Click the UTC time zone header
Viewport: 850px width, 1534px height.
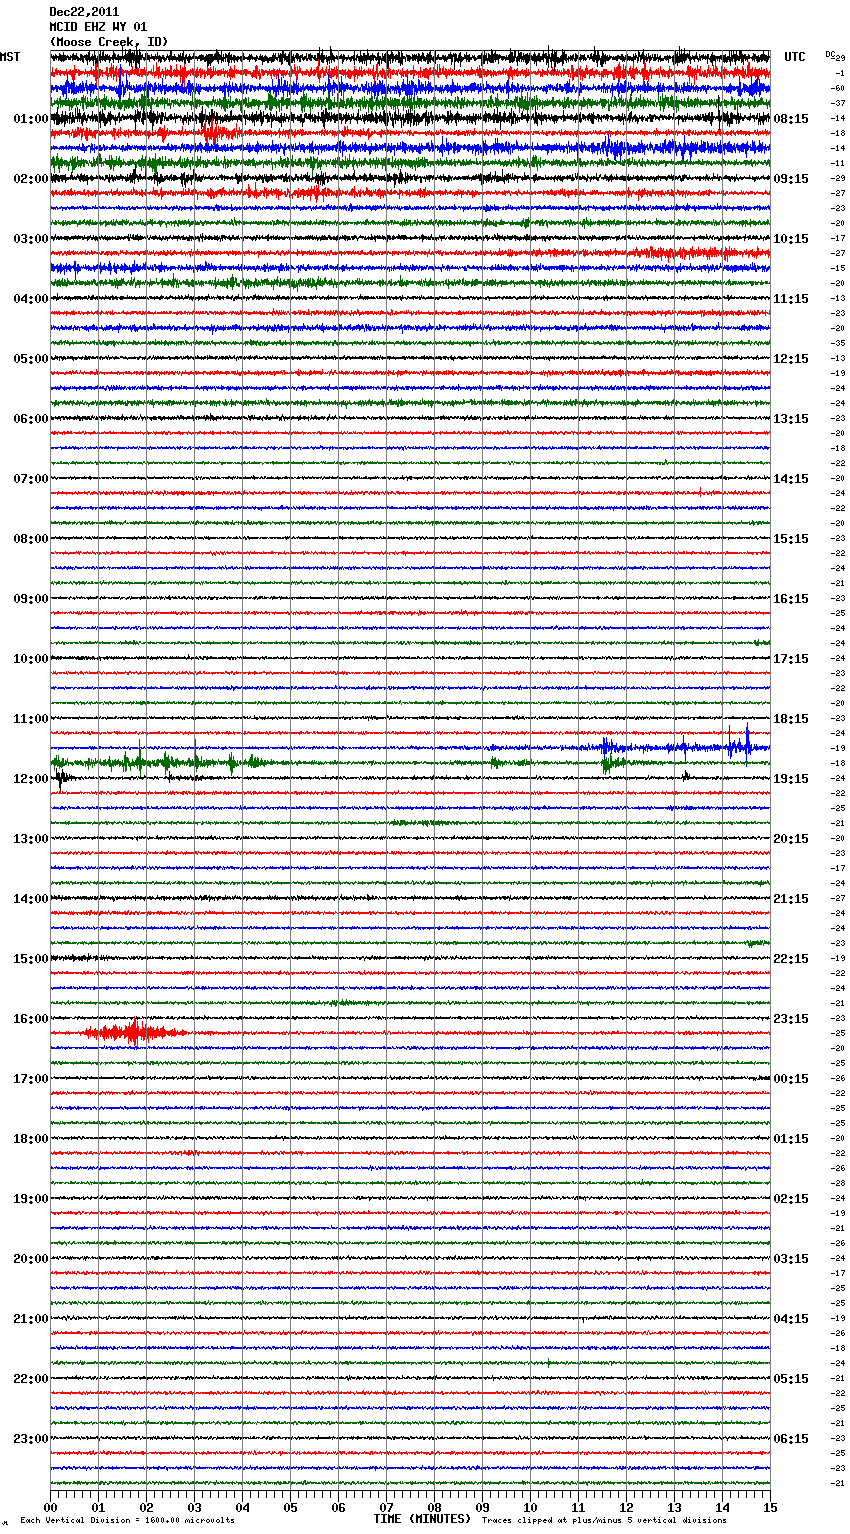click(795, 57)
